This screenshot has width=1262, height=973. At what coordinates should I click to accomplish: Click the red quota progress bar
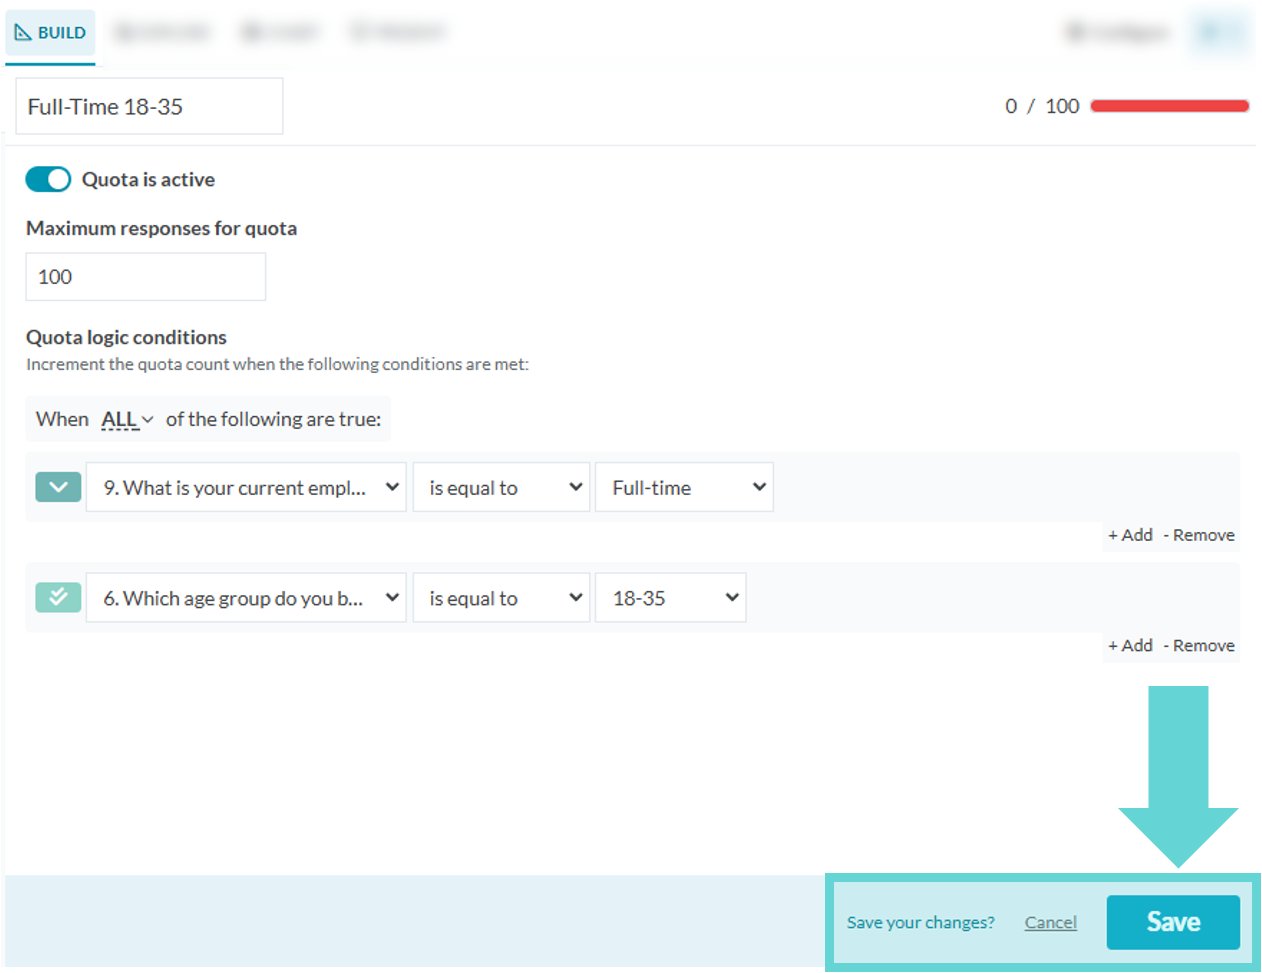click(x=1169, y=106)
